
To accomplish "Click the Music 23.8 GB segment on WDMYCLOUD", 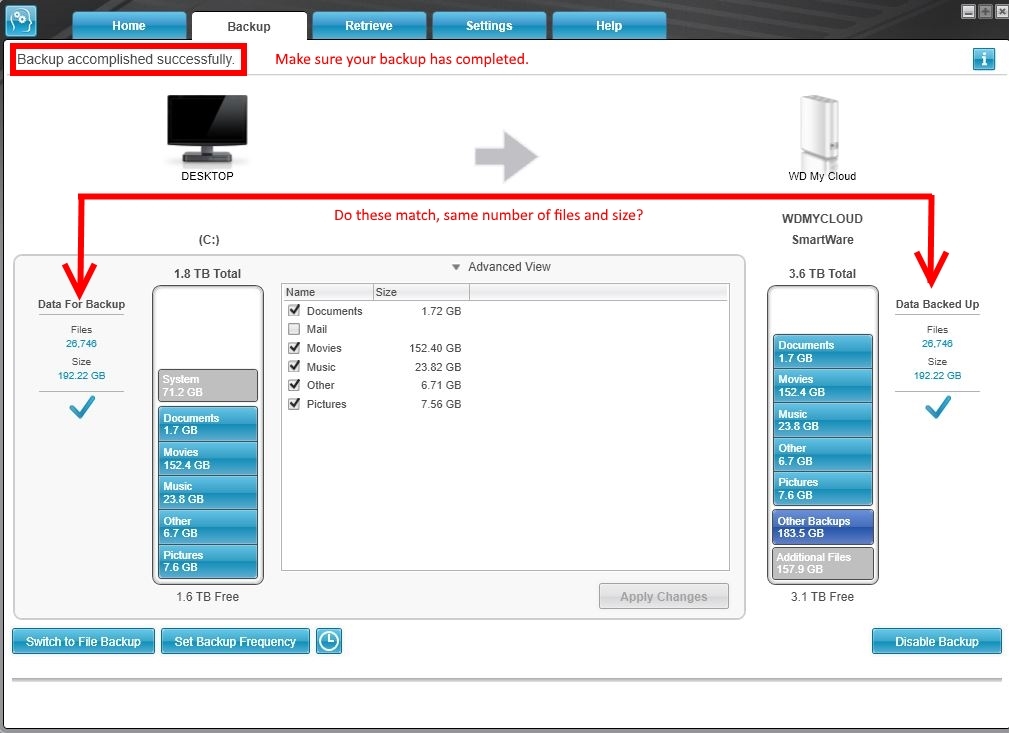I will click(x=822, y=419).
